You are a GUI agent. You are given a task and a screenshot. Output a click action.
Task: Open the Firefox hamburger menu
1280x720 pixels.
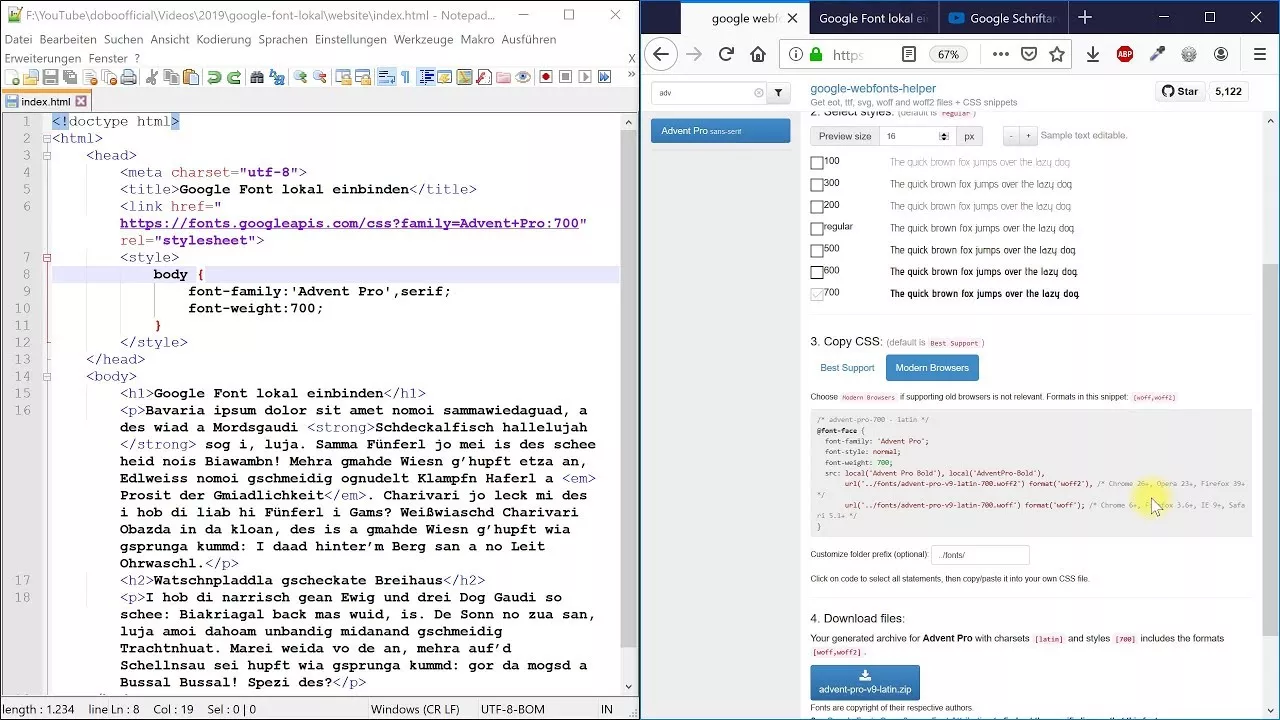pyautogui.click(x=1256, y=55)
